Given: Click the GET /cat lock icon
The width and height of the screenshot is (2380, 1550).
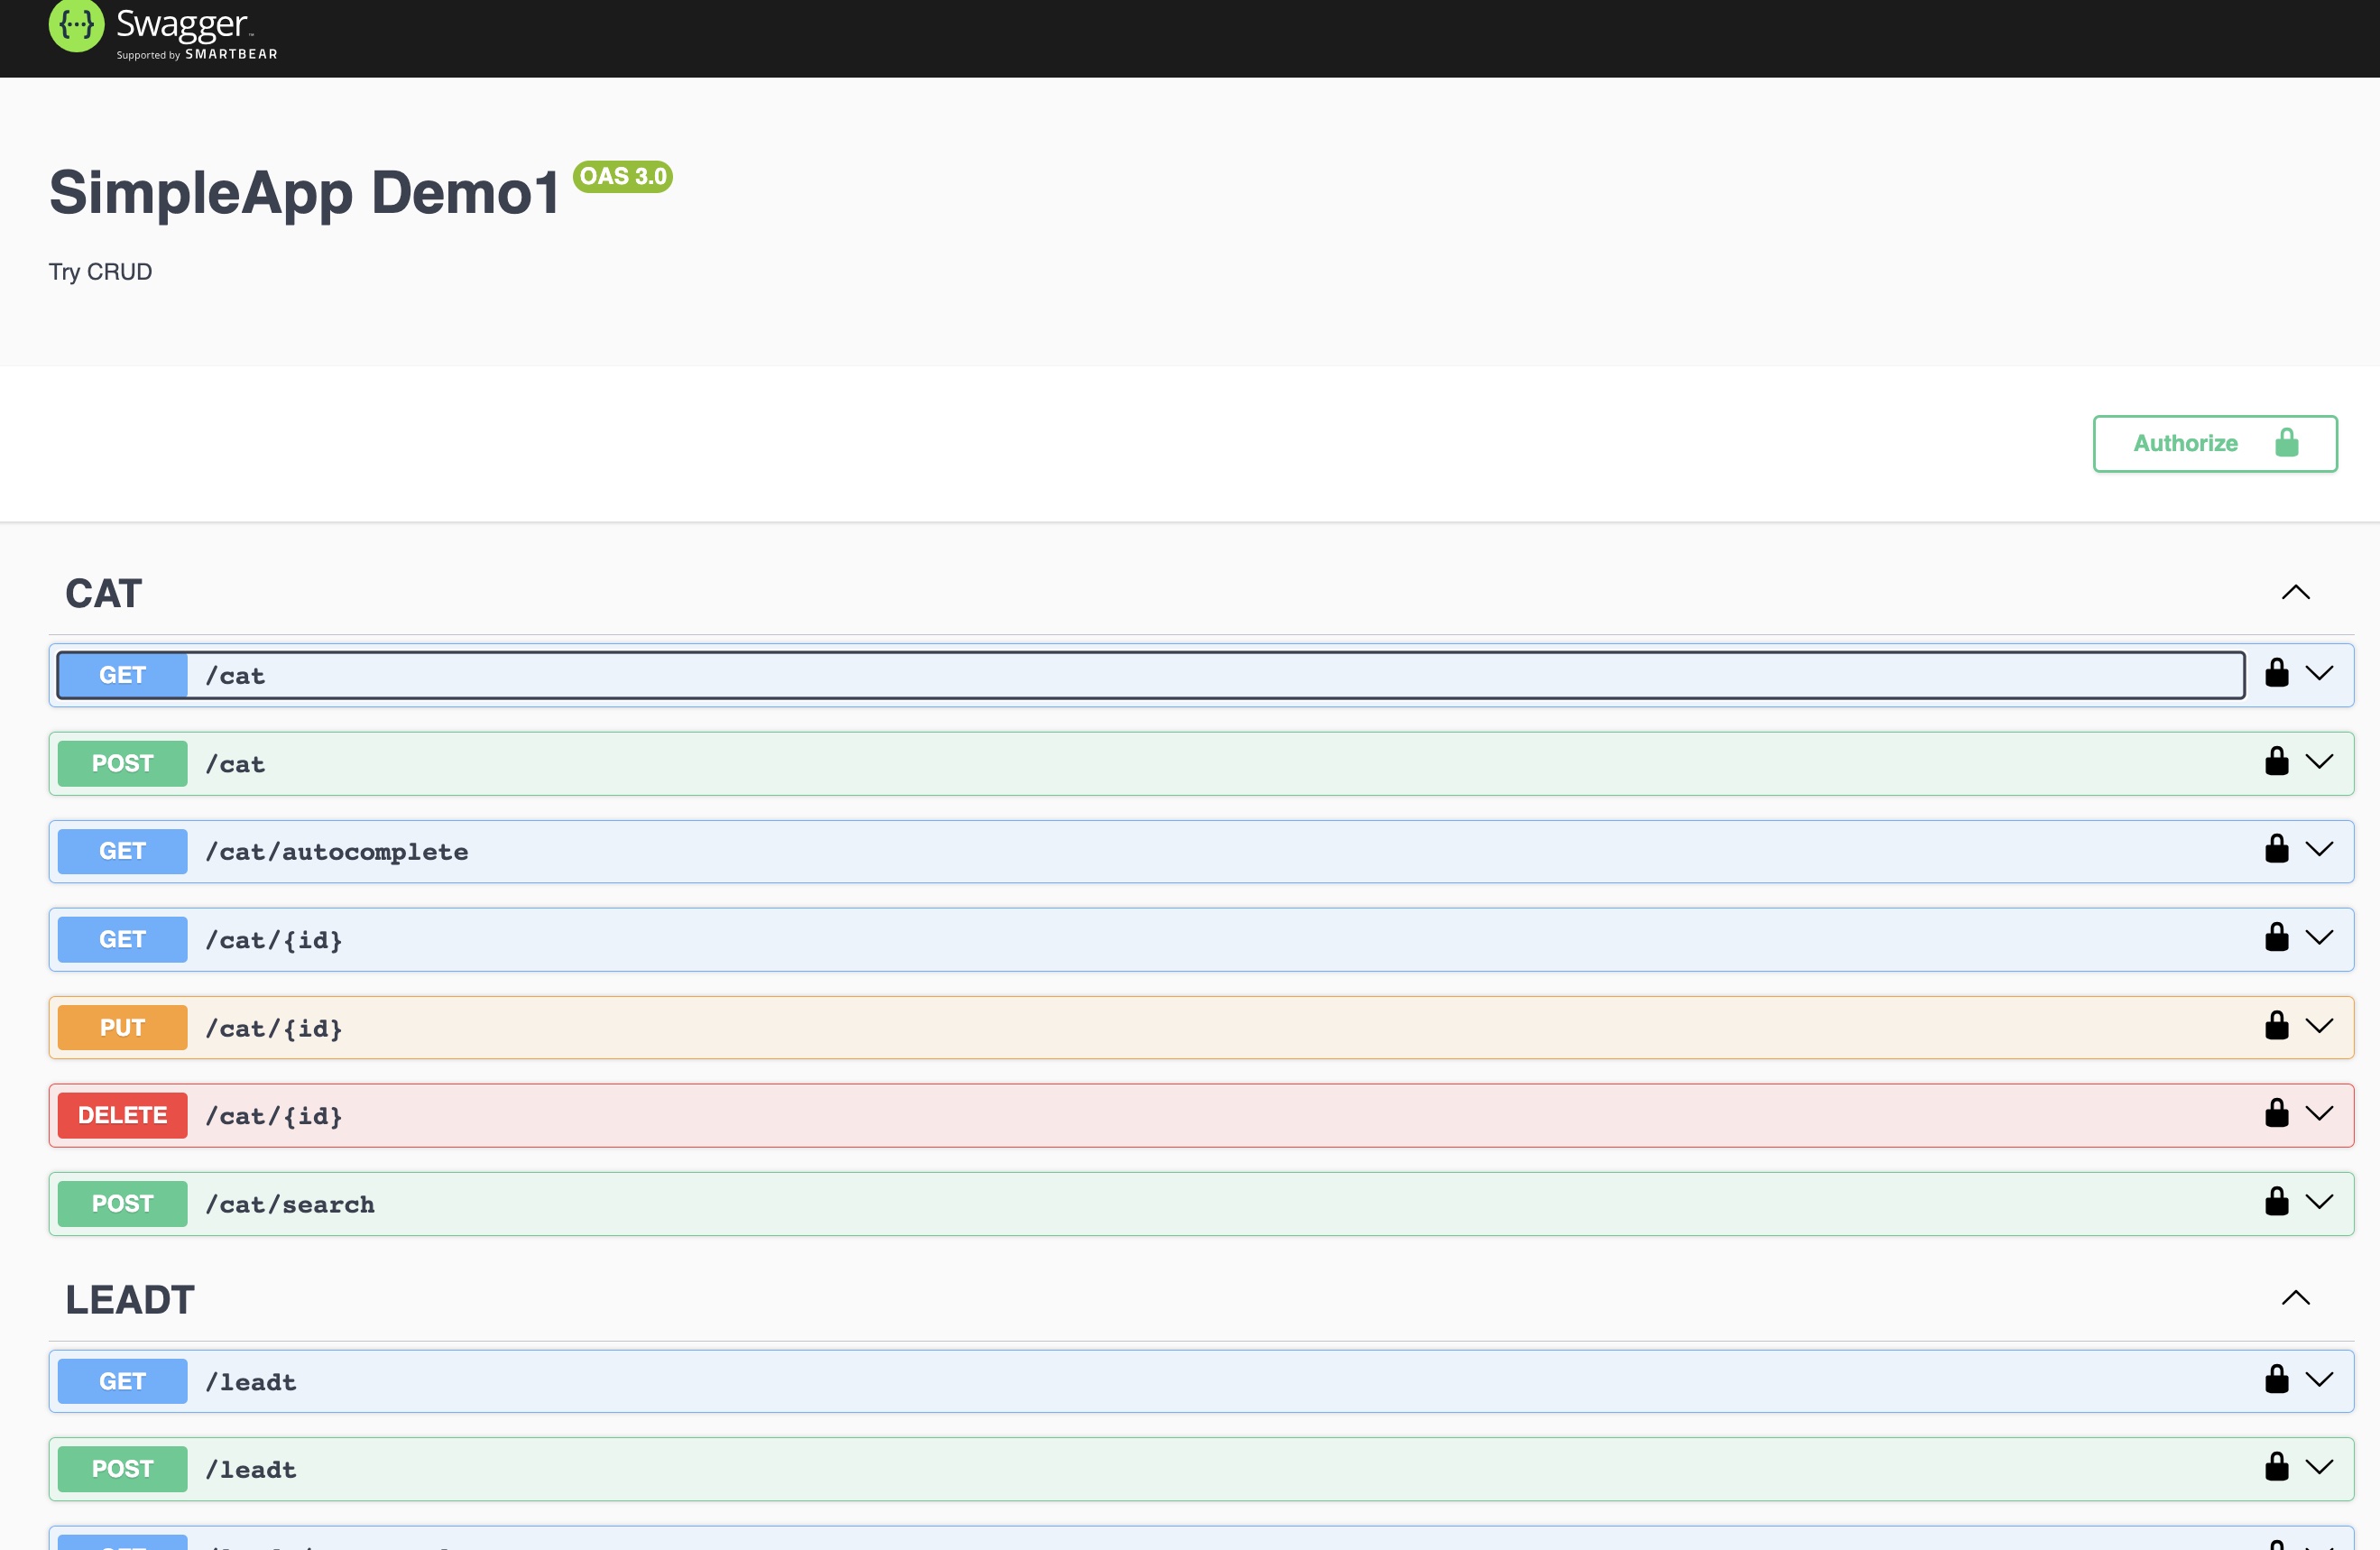Looking at the screenshot, I should pos(2276,673).
